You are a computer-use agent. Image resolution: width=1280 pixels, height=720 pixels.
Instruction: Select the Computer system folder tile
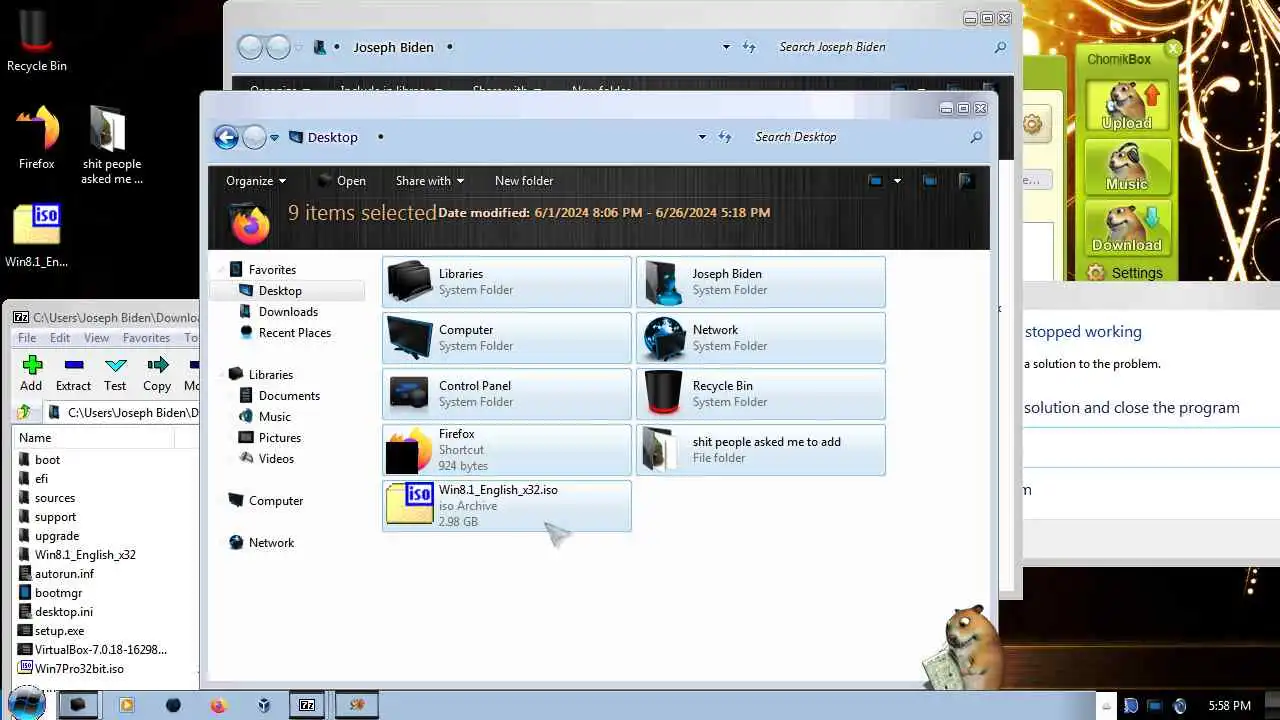[507, 338]
